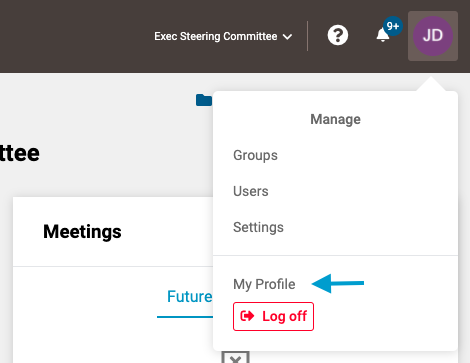Open Users in the Manage menu

(251, 191)
